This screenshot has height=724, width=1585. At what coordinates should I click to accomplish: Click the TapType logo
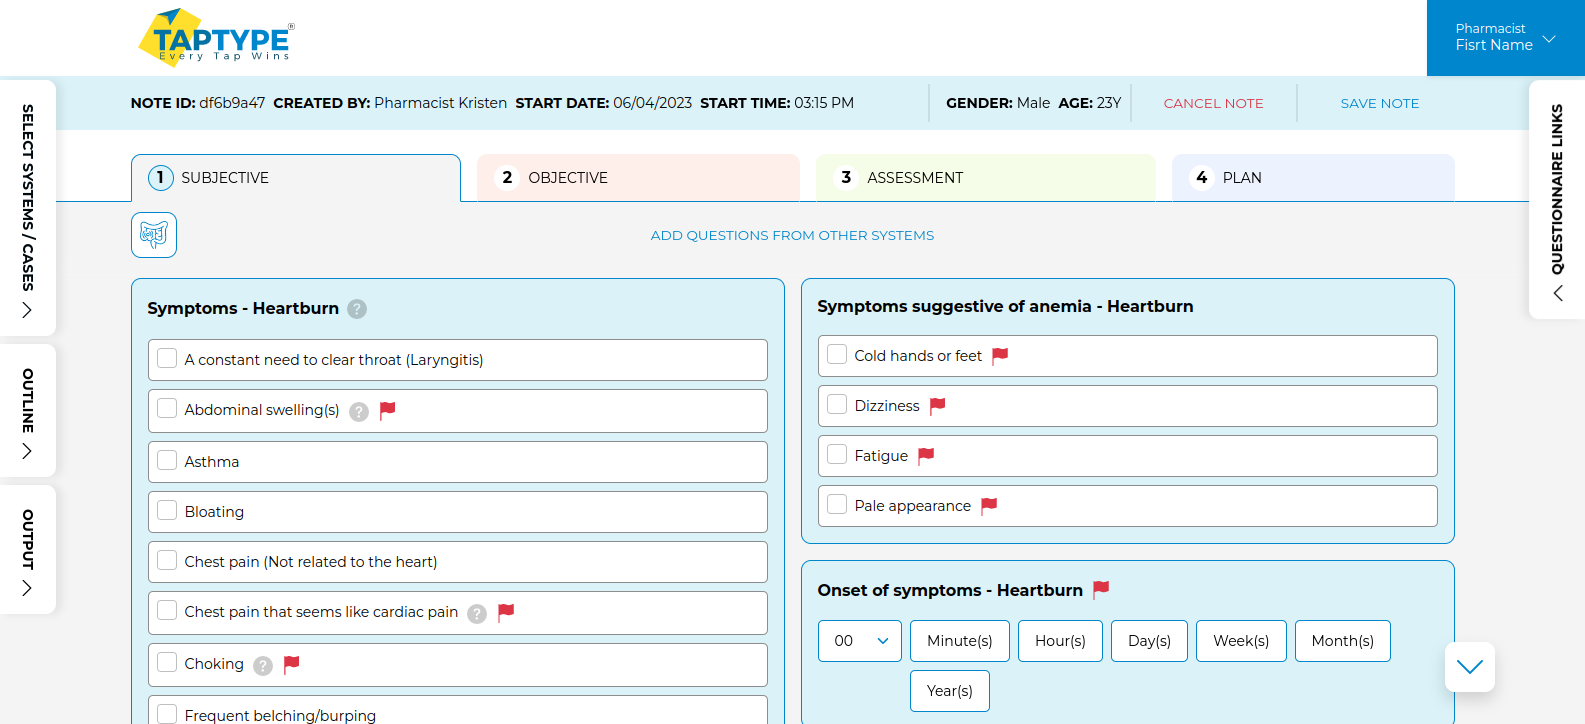(217, 38)
